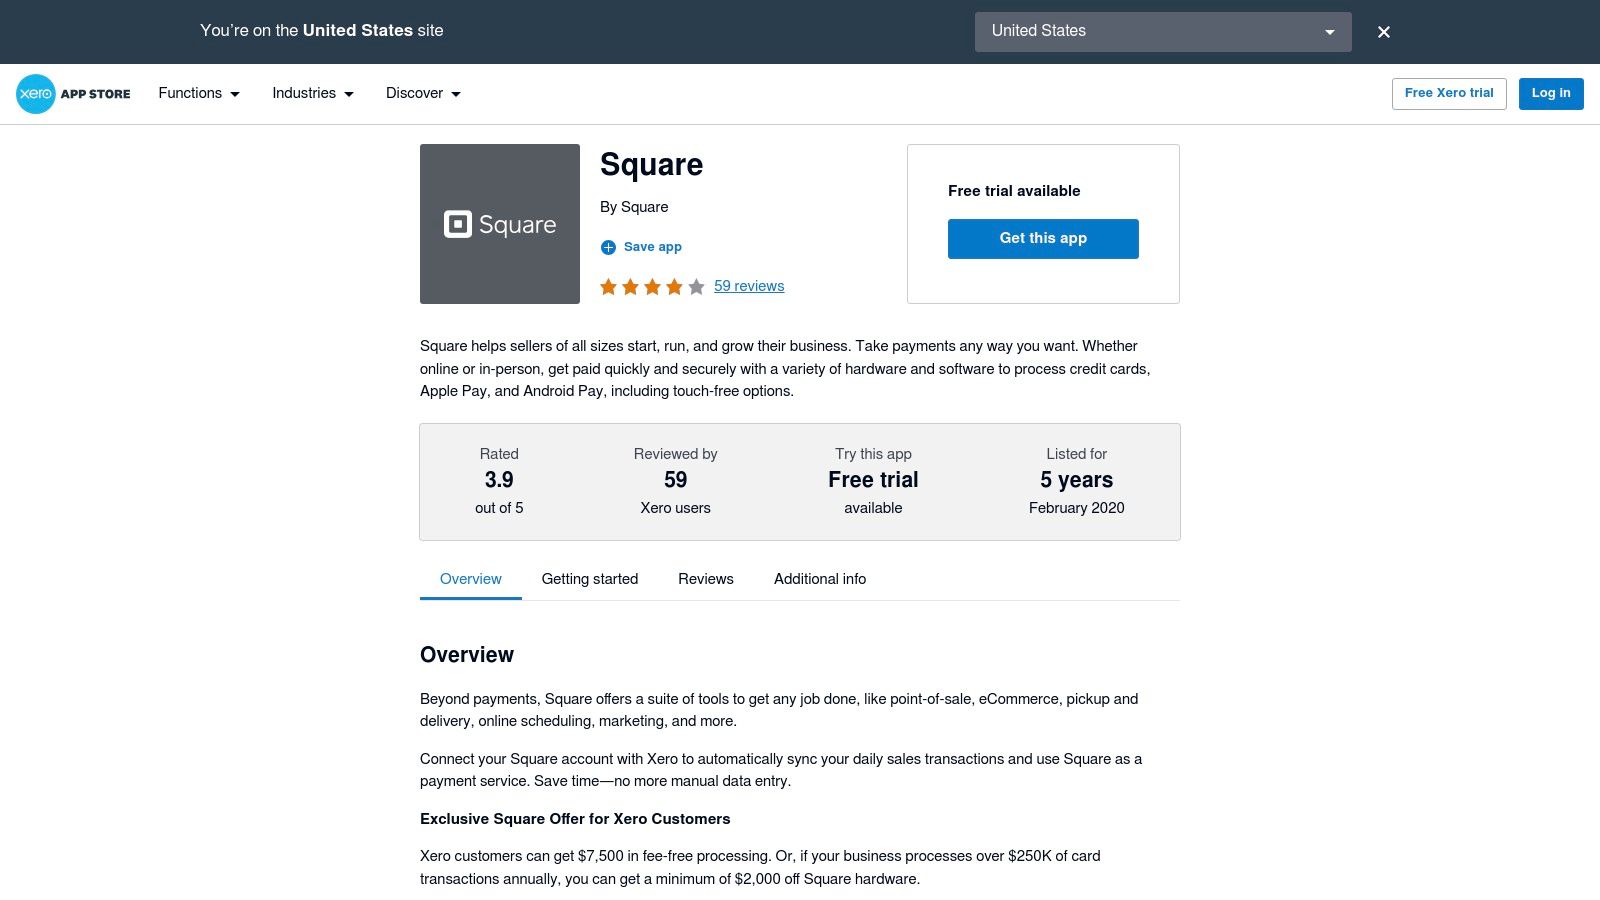Expand the Industries menu
This screenshot has height=900, width=1600.
pos(313,93)
